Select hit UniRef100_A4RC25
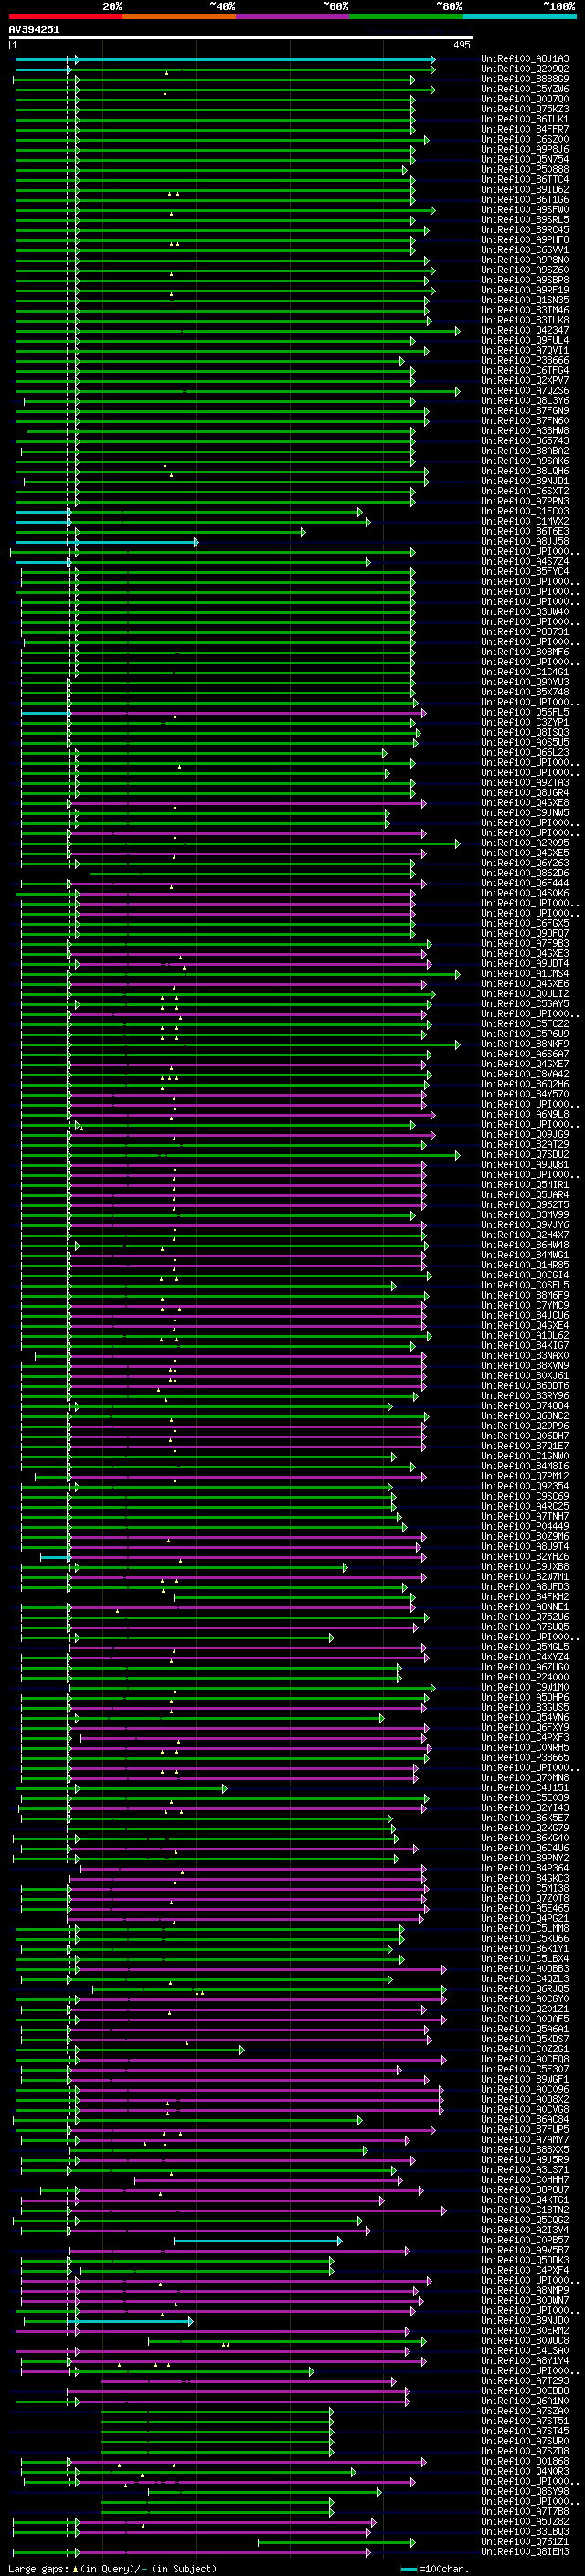Screen dimensions: 585x2576 tap(525, 1506)
